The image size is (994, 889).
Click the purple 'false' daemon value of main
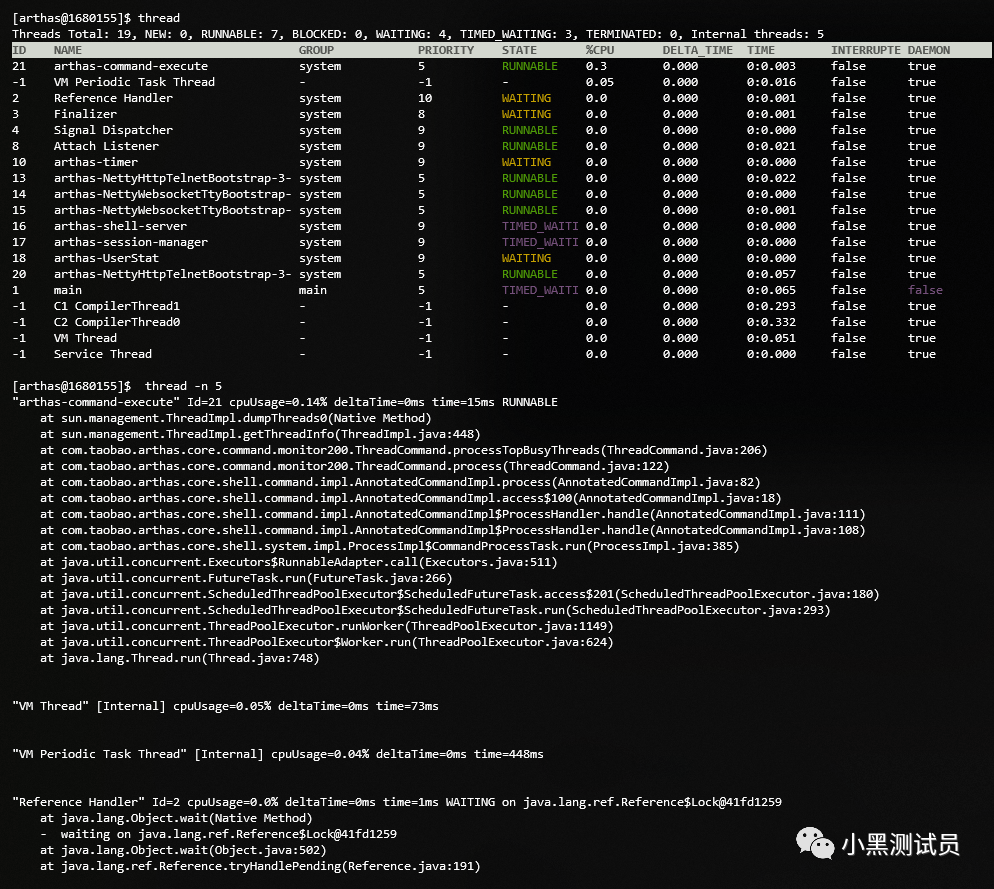[925, 290]
